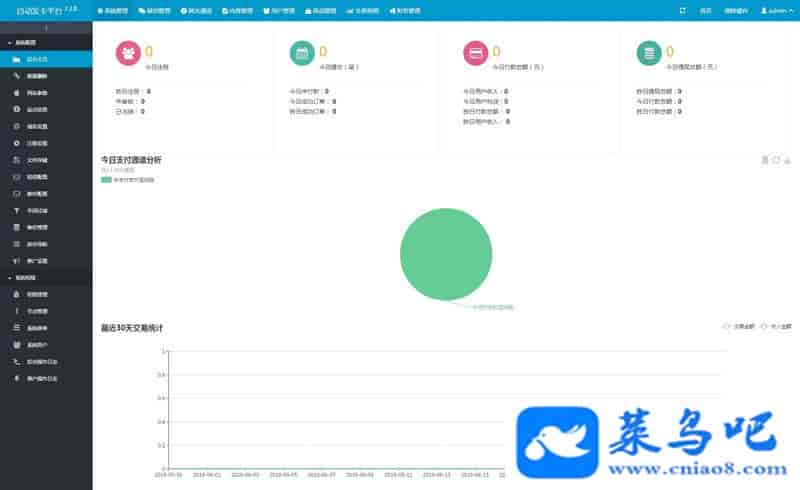Open the megaphone-icon sidebar item
This screenshot has height=490, width=800.
(46, 261)
